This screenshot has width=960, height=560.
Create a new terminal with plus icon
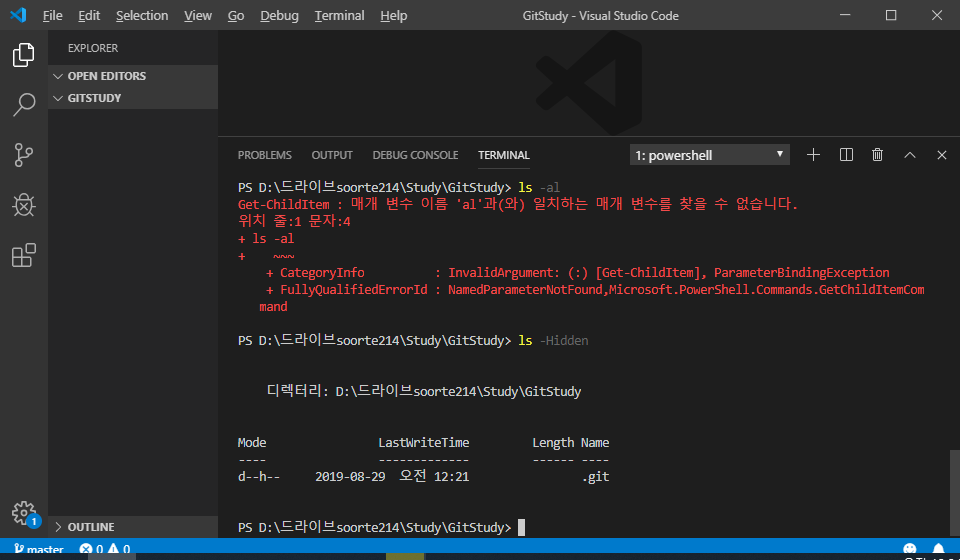coord(813,155)
